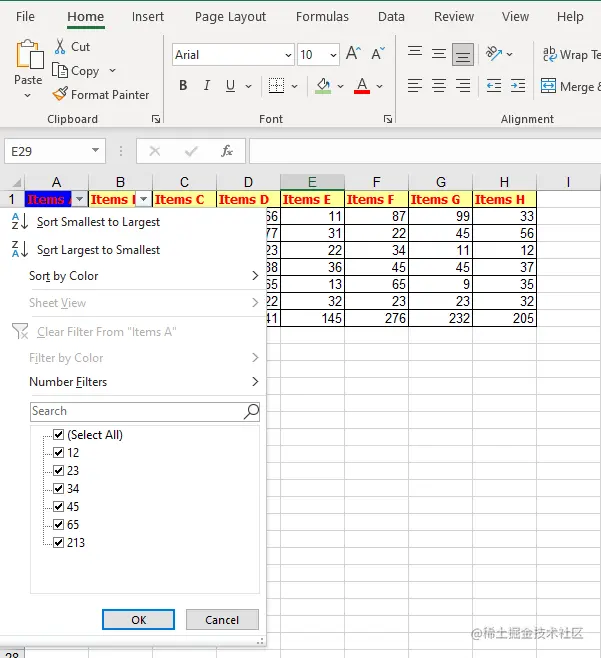Open the font size dropdown
Image resolution: width=601 pixels, height=658 pixels.
[x=333, y=55]
